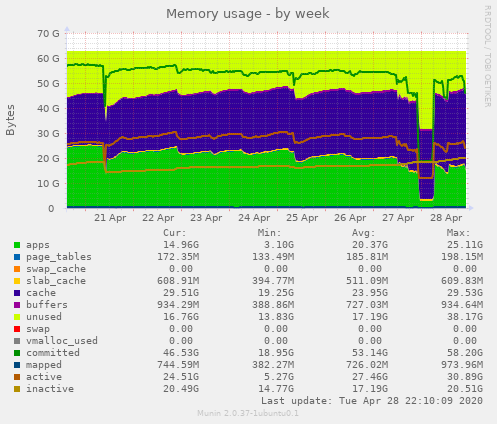Click the inactive olive legend swatch
The height and width of the screenshot is (424, 497).
pyautogui.click(x=17, y=389)
